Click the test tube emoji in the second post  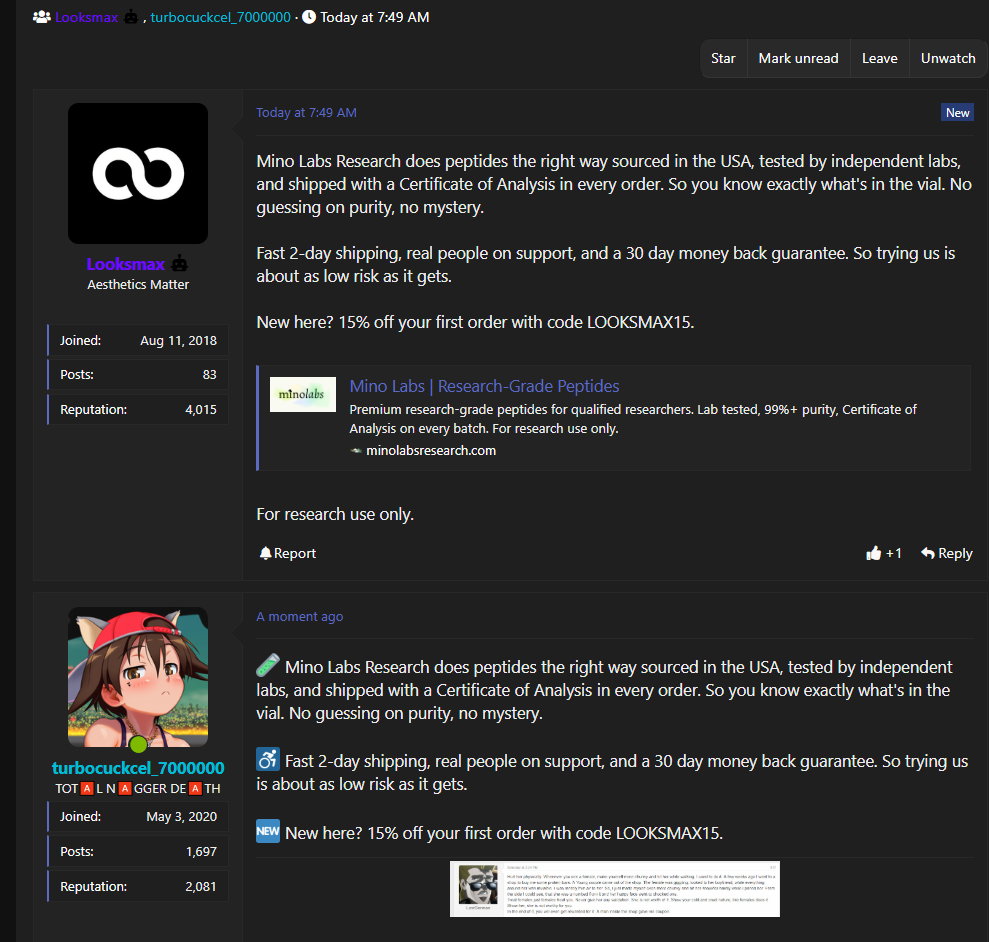(267, 665)
